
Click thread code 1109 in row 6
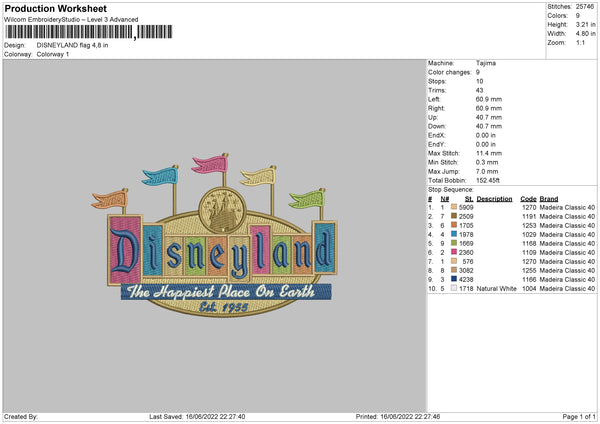(x=529, y=252)
